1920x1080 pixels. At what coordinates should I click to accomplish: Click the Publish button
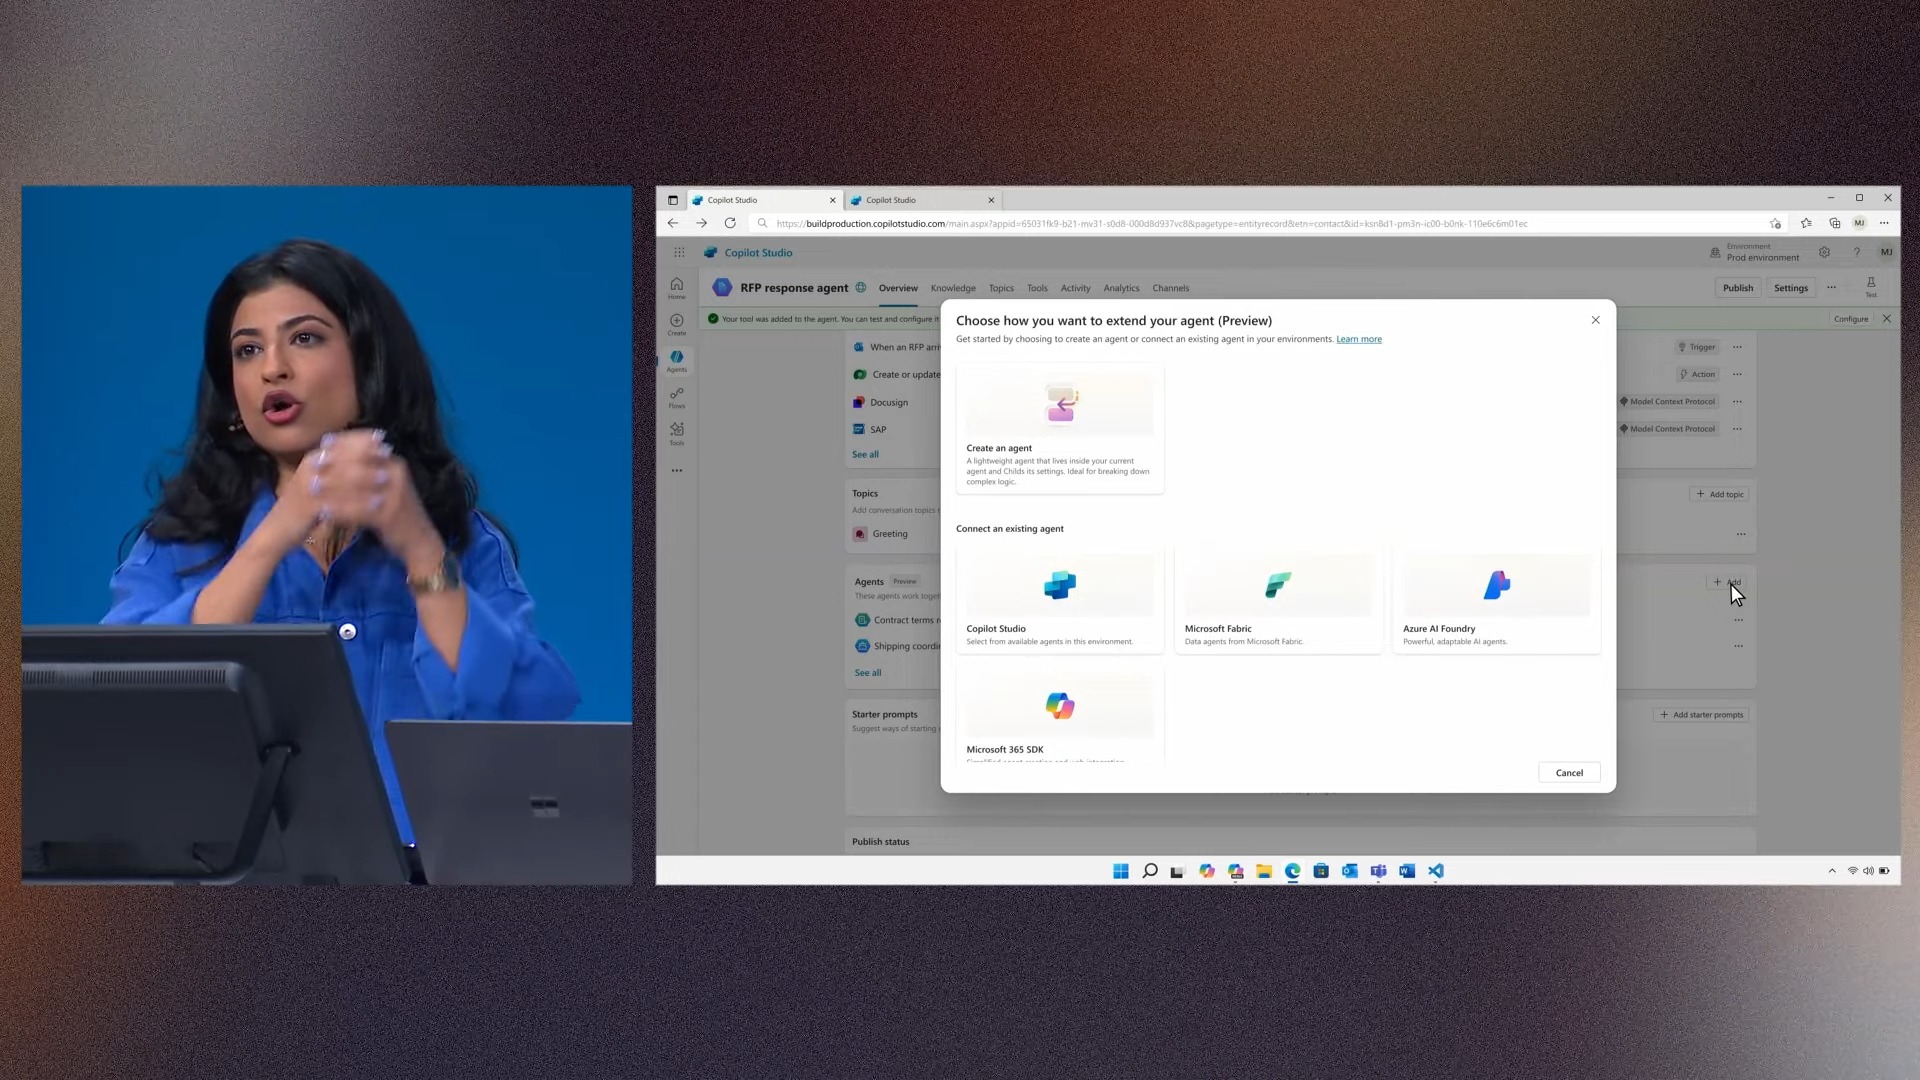[1738, 288]
